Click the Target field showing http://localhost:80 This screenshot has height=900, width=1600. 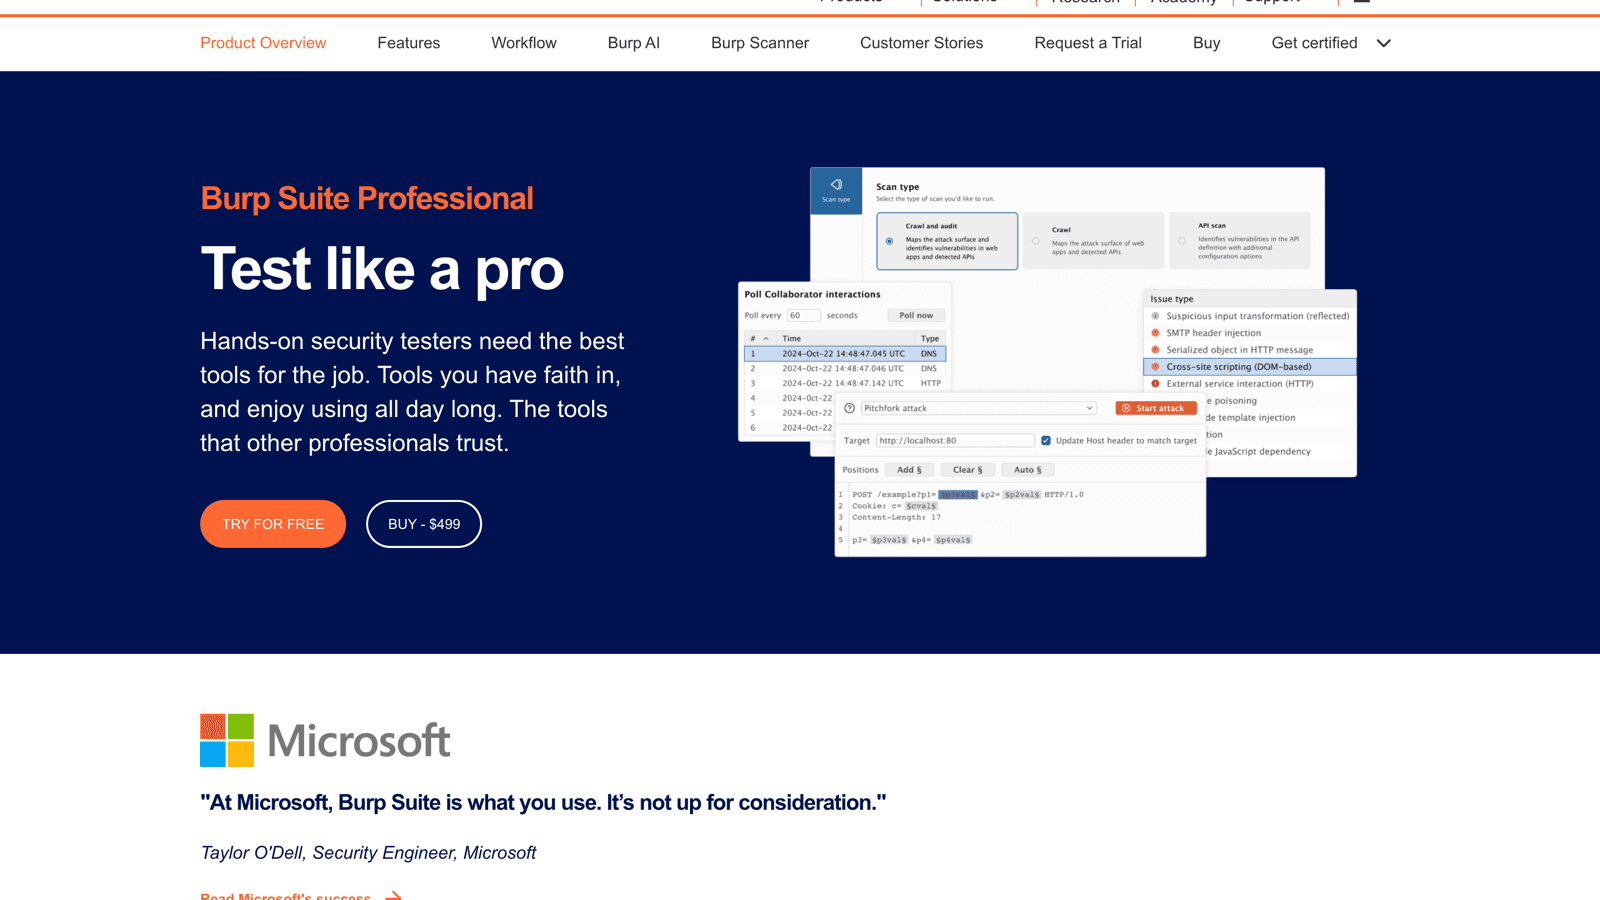(955, 440)
